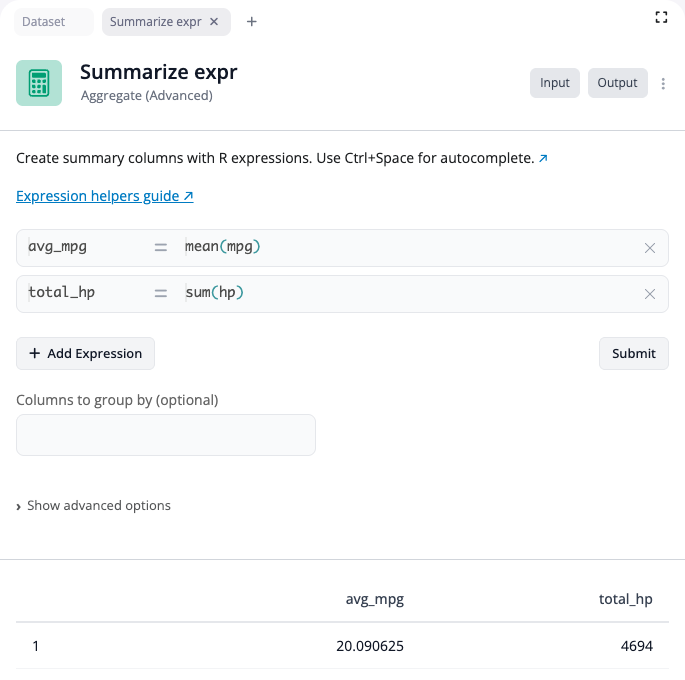Click the green calculator block icon
Screen dimensions: 685x680
click(39, 83)
